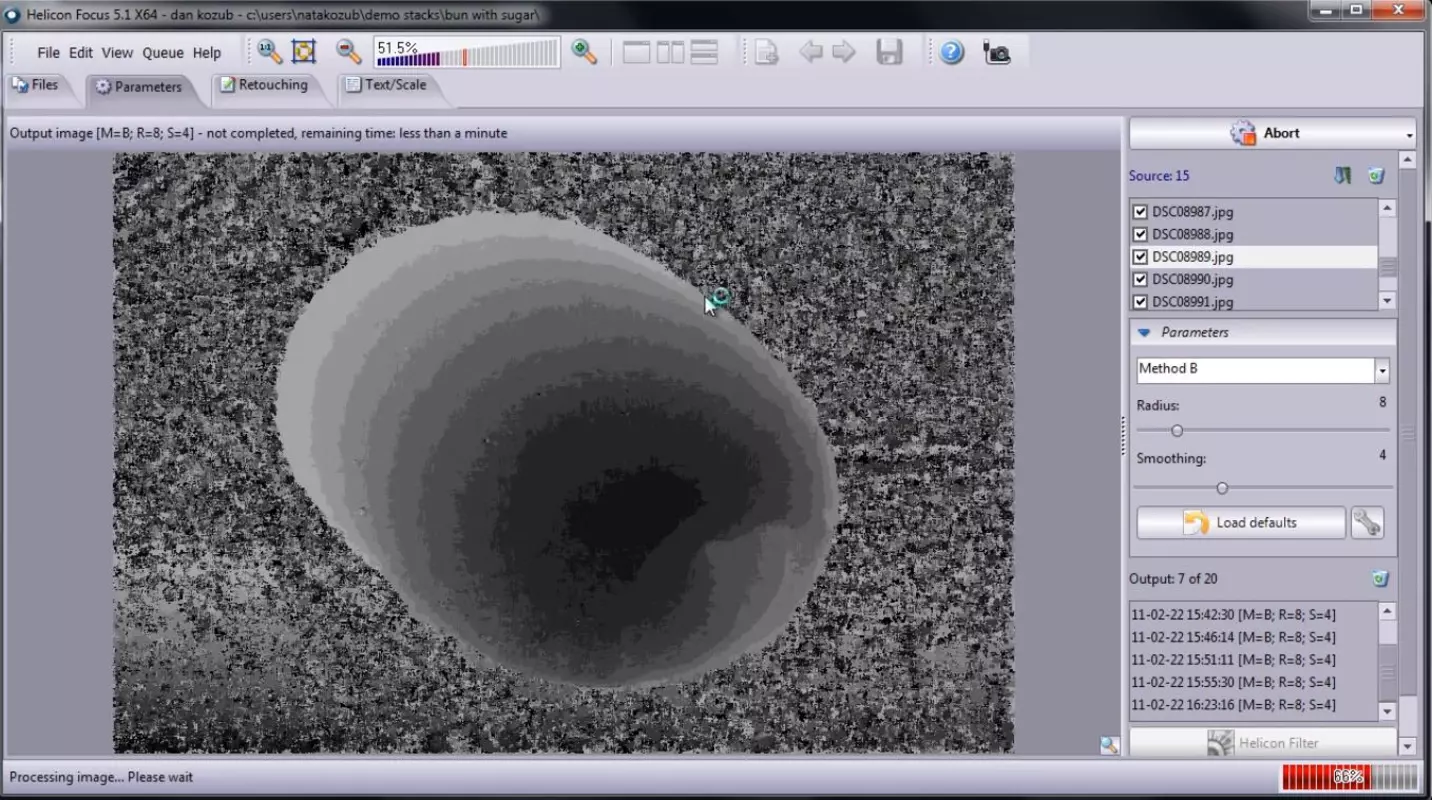Screen dimensions: 1432x800
Task: Select the side-by-side split view icon
Action: tap(670, 52)
